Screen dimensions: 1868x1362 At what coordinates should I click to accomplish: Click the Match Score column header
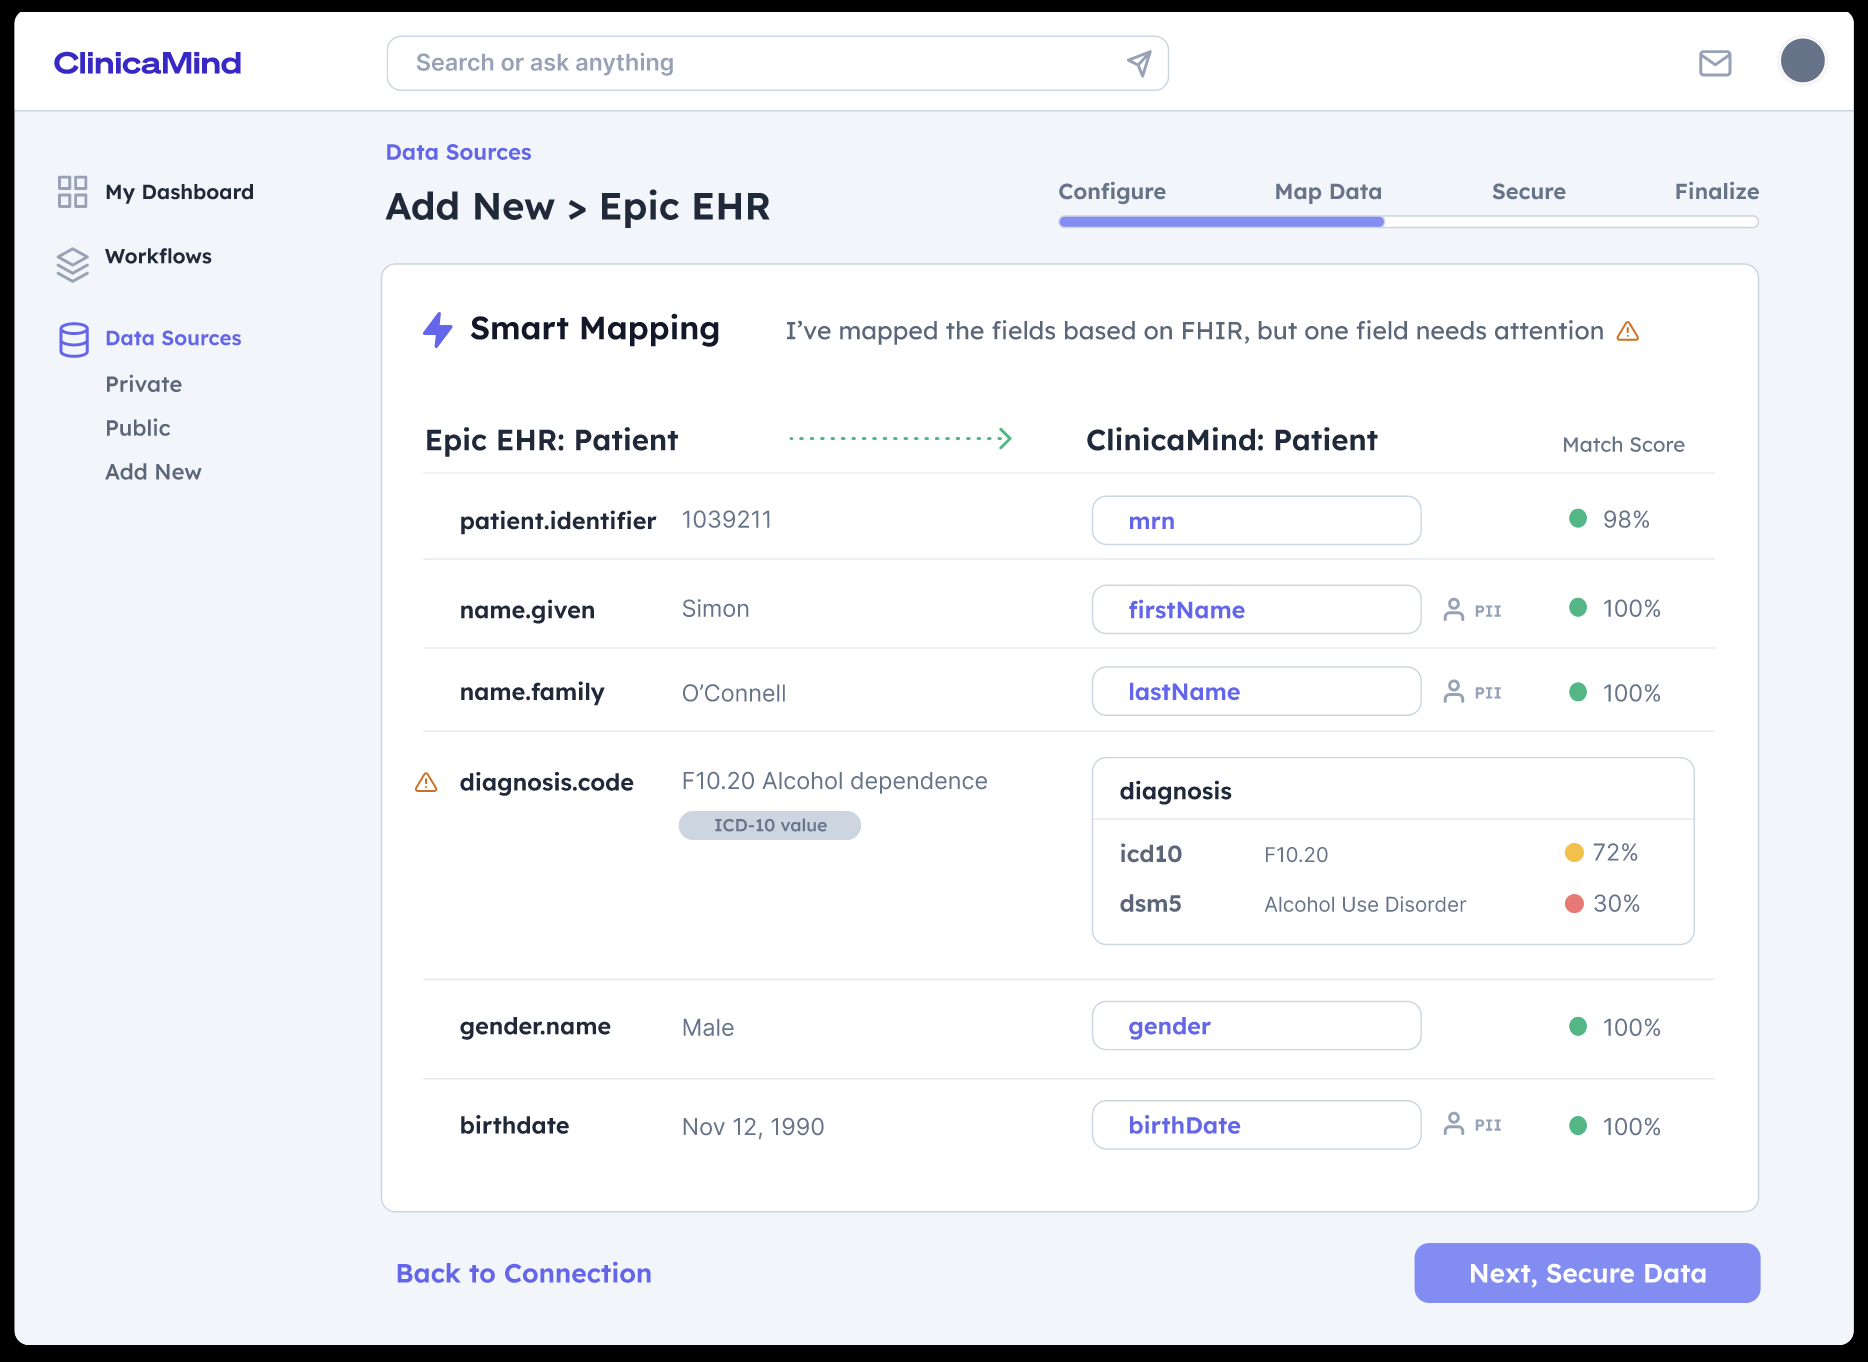tap(1623, 445)
